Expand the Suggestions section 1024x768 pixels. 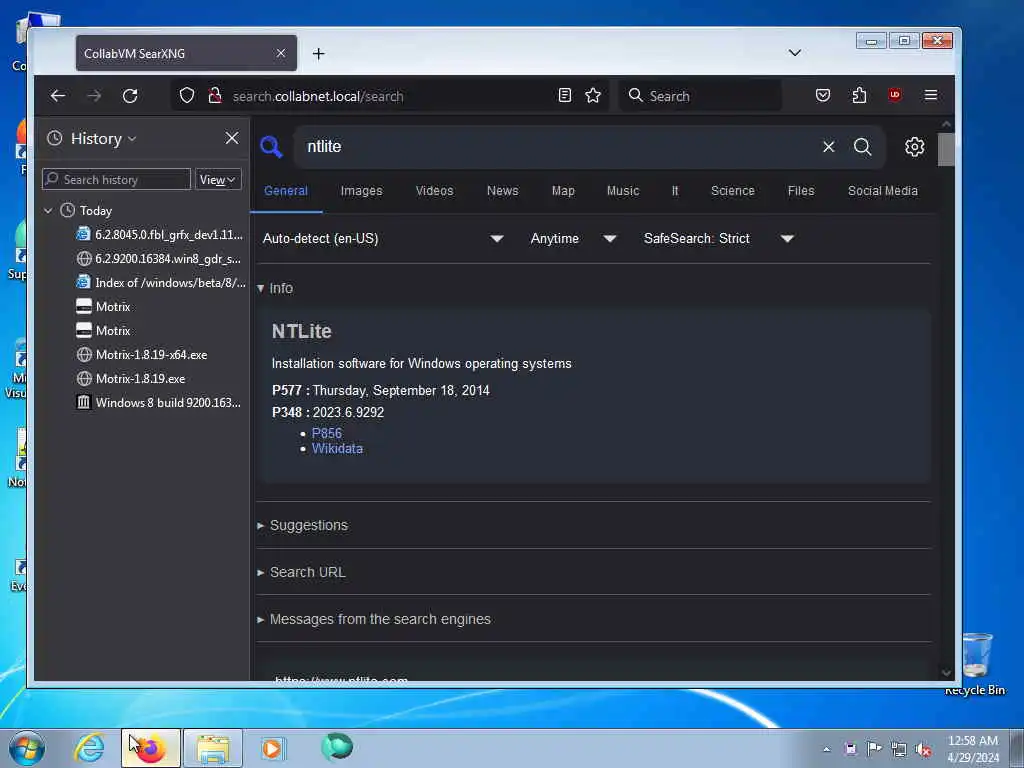[302, 525]
